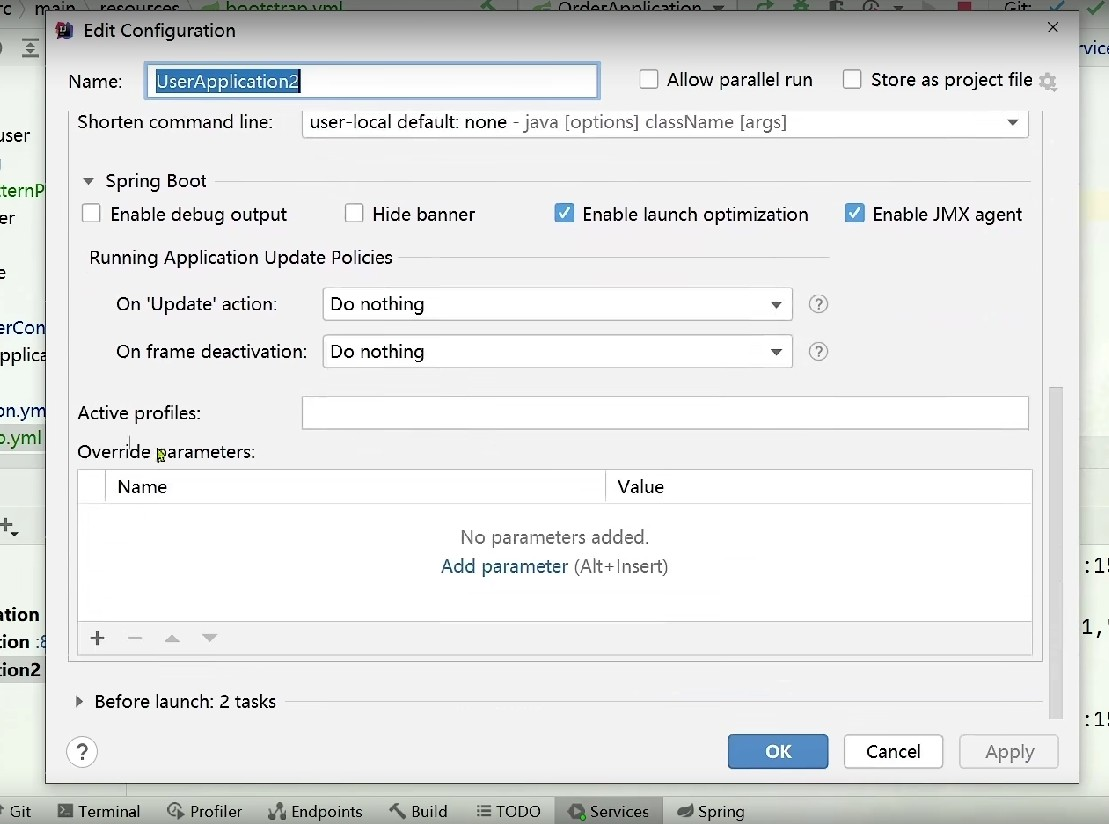1109x824 pixels.
Task: Open dialog help question mark button
Action: pyautogui.click(x=82, y=752)
